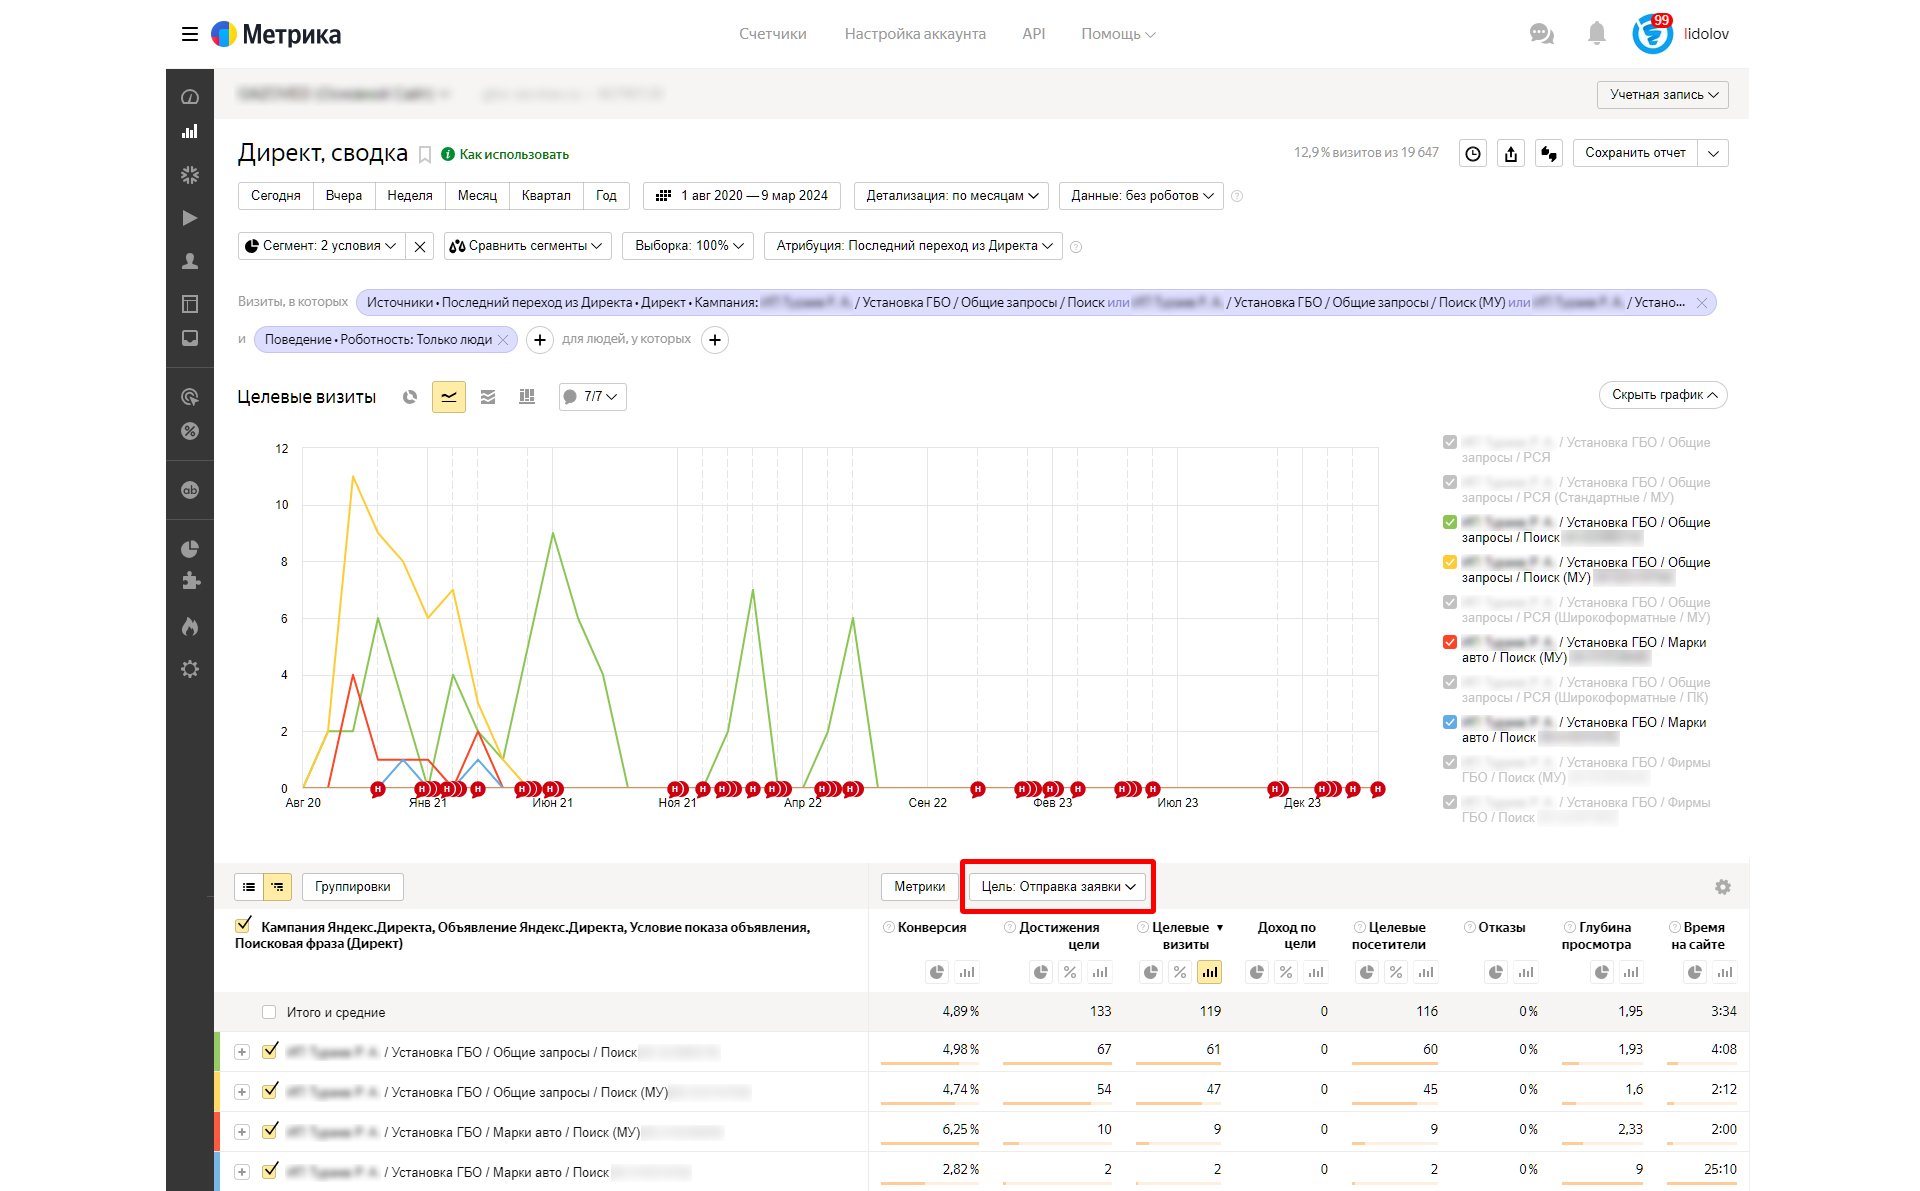
Task: Toggle the 'Итого и средние' checkbox
Action: tap(269, 1012)
